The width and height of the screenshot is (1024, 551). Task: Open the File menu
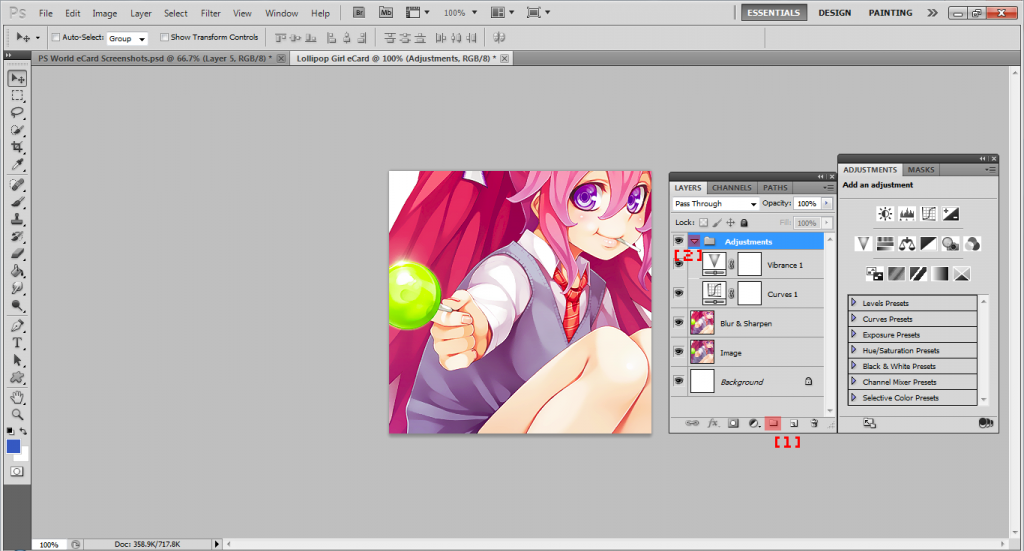(x=46, y=13)
